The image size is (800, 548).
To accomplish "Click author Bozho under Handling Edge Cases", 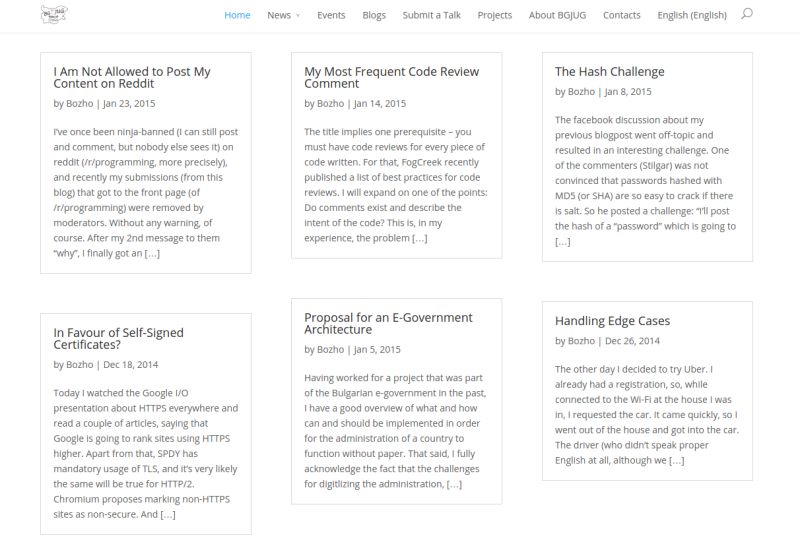I will point(581,341).
